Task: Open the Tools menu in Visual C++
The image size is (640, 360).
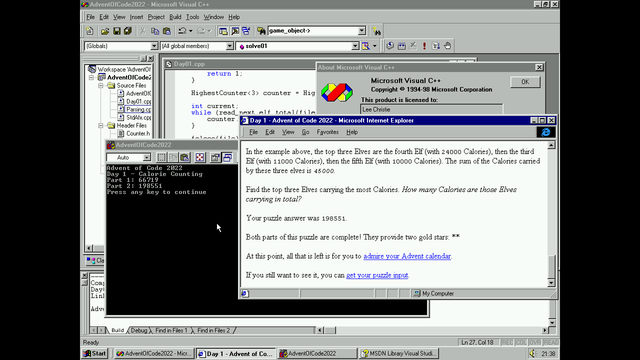Action: pyautogui.click(x=192, y=17)
